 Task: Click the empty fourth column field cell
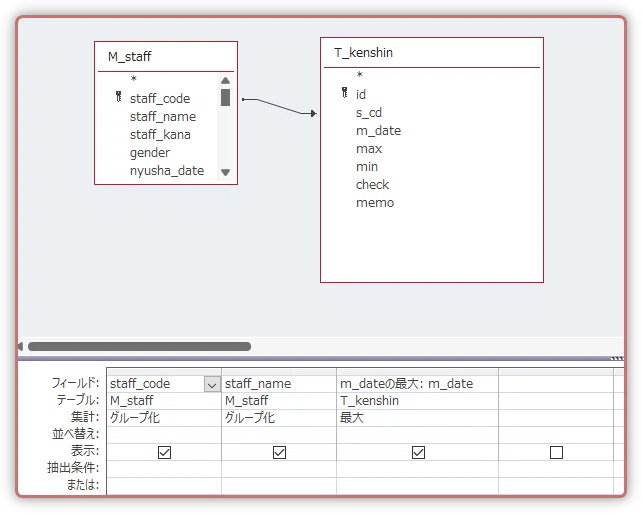(556, 384)
